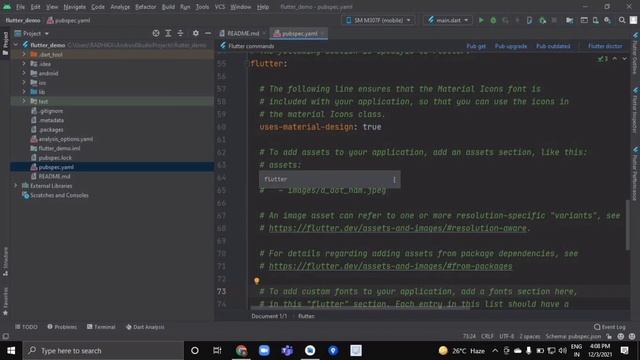Click the Windows Start button
Image resolution: width=640 pixels, height=360 pixels.
(11, 351)
